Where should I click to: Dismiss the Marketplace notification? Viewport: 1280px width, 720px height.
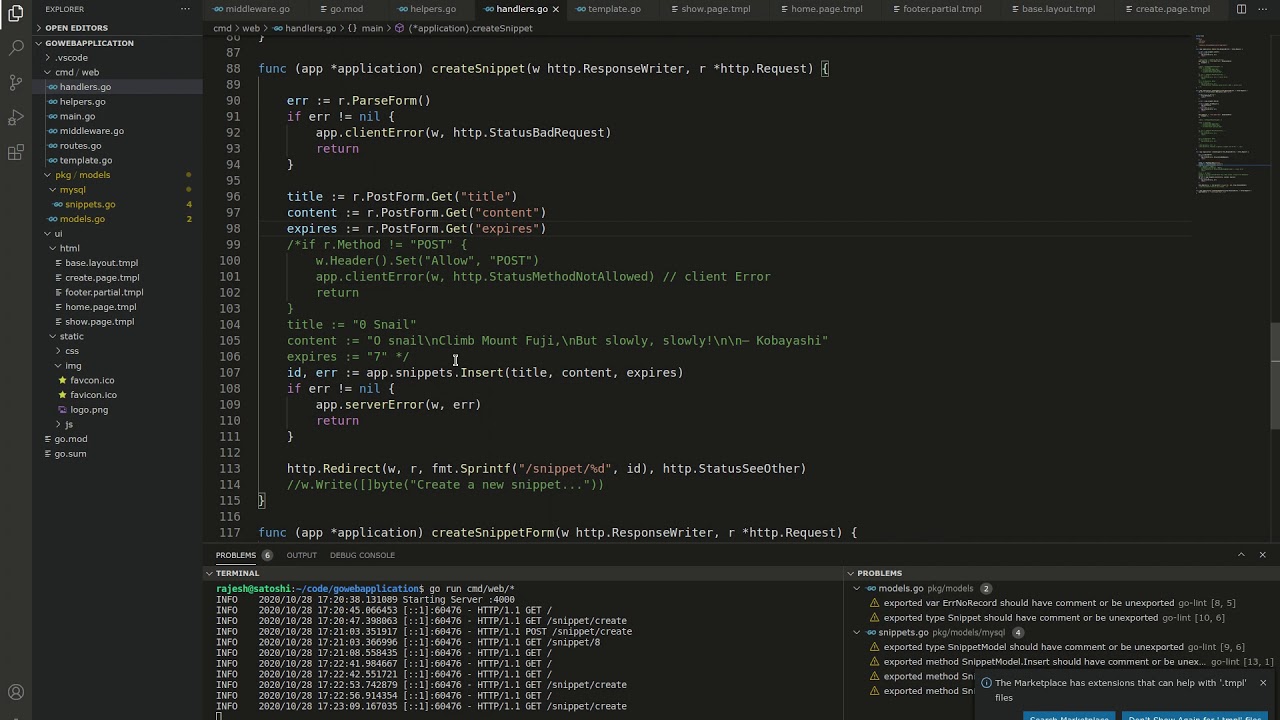pyautogui.click(x=1263, y=683)
